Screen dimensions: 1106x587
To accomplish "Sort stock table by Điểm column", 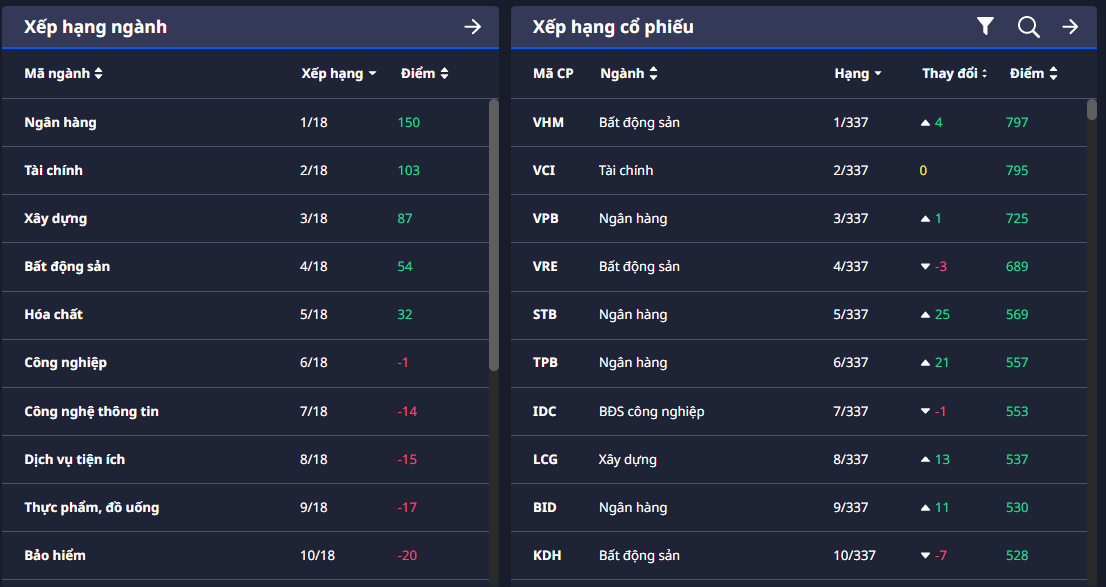I will (1033, 73).
